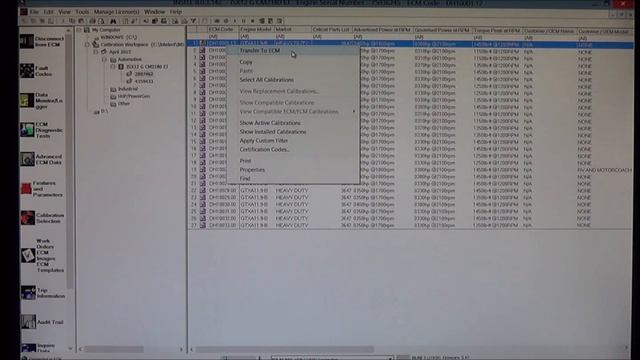
Task: Click the funnel filter toolbar icon
Action: point(193,21)
